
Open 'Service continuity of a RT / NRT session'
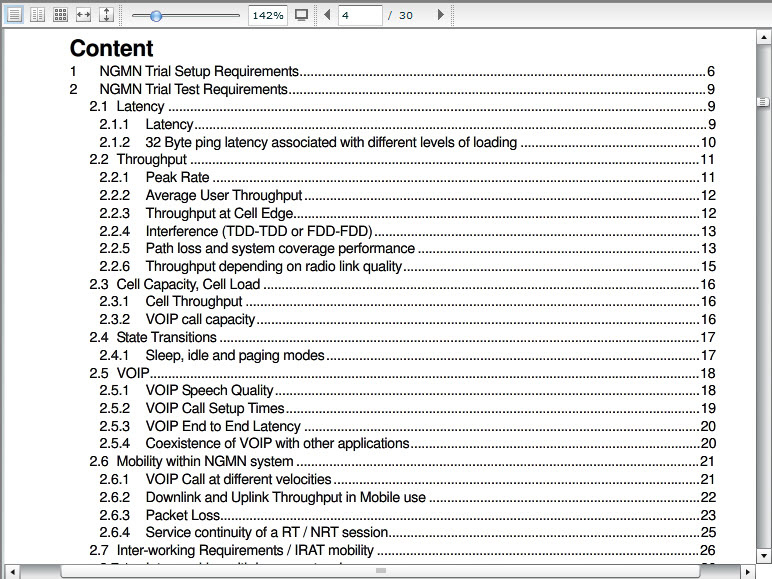[x=407, y=532]
